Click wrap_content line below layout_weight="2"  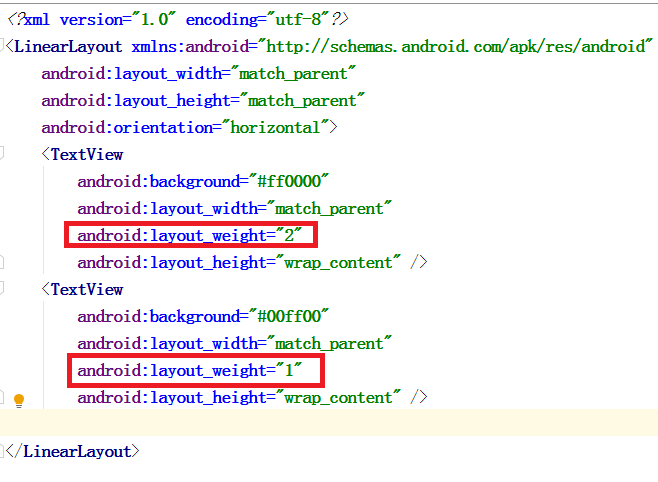point(252,263)
